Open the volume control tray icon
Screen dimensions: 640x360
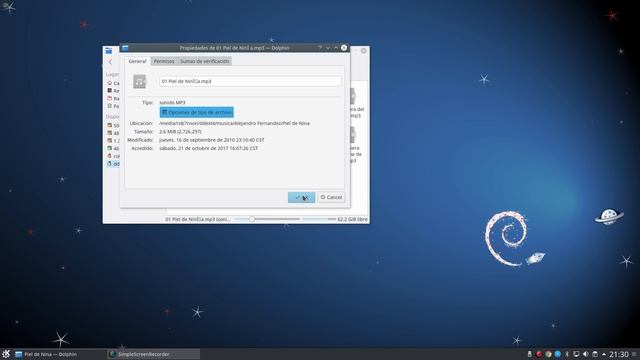[585, 354]
